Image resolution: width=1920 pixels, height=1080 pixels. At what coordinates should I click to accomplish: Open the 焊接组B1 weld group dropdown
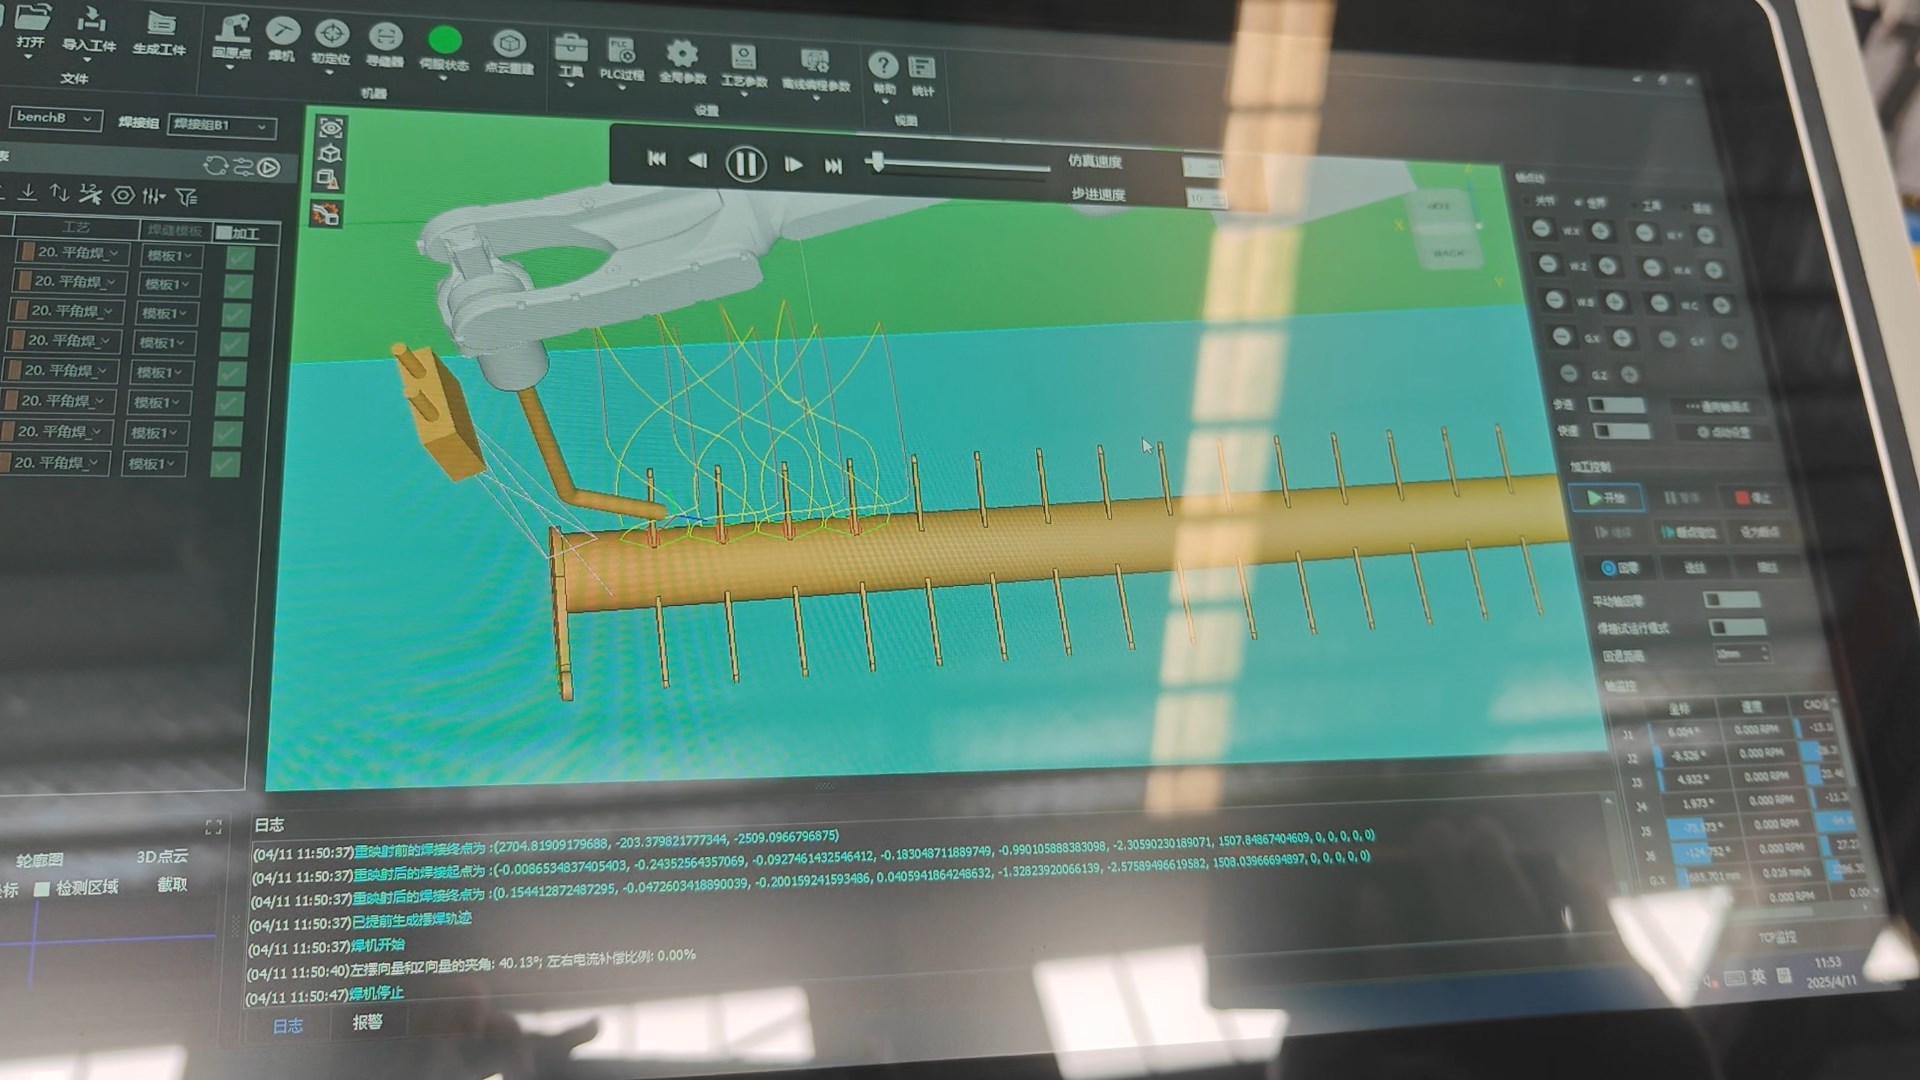coord(221,126)
